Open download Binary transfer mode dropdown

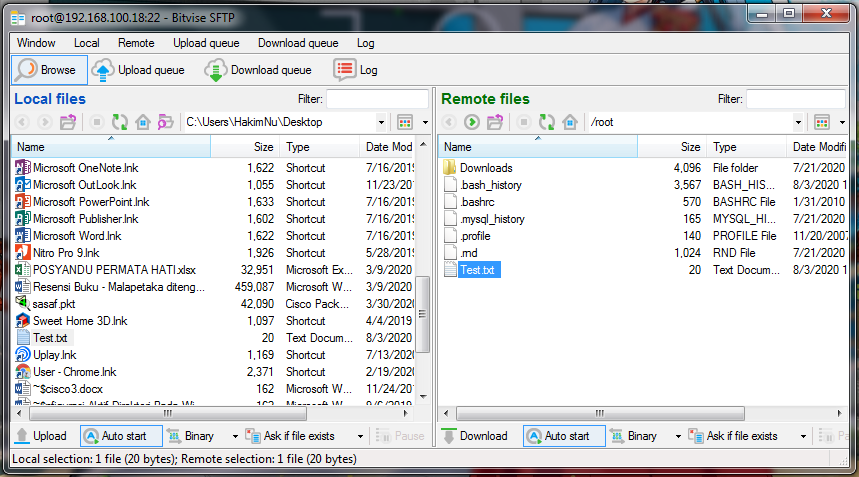(x=678, y=436)
